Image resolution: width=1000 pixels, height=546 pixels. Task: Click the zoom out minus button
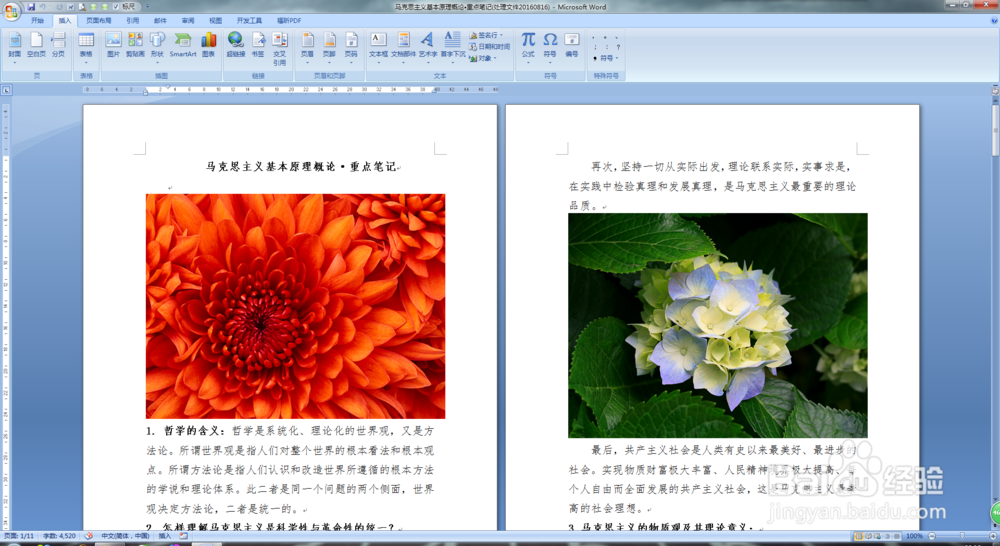coord(932,536)
